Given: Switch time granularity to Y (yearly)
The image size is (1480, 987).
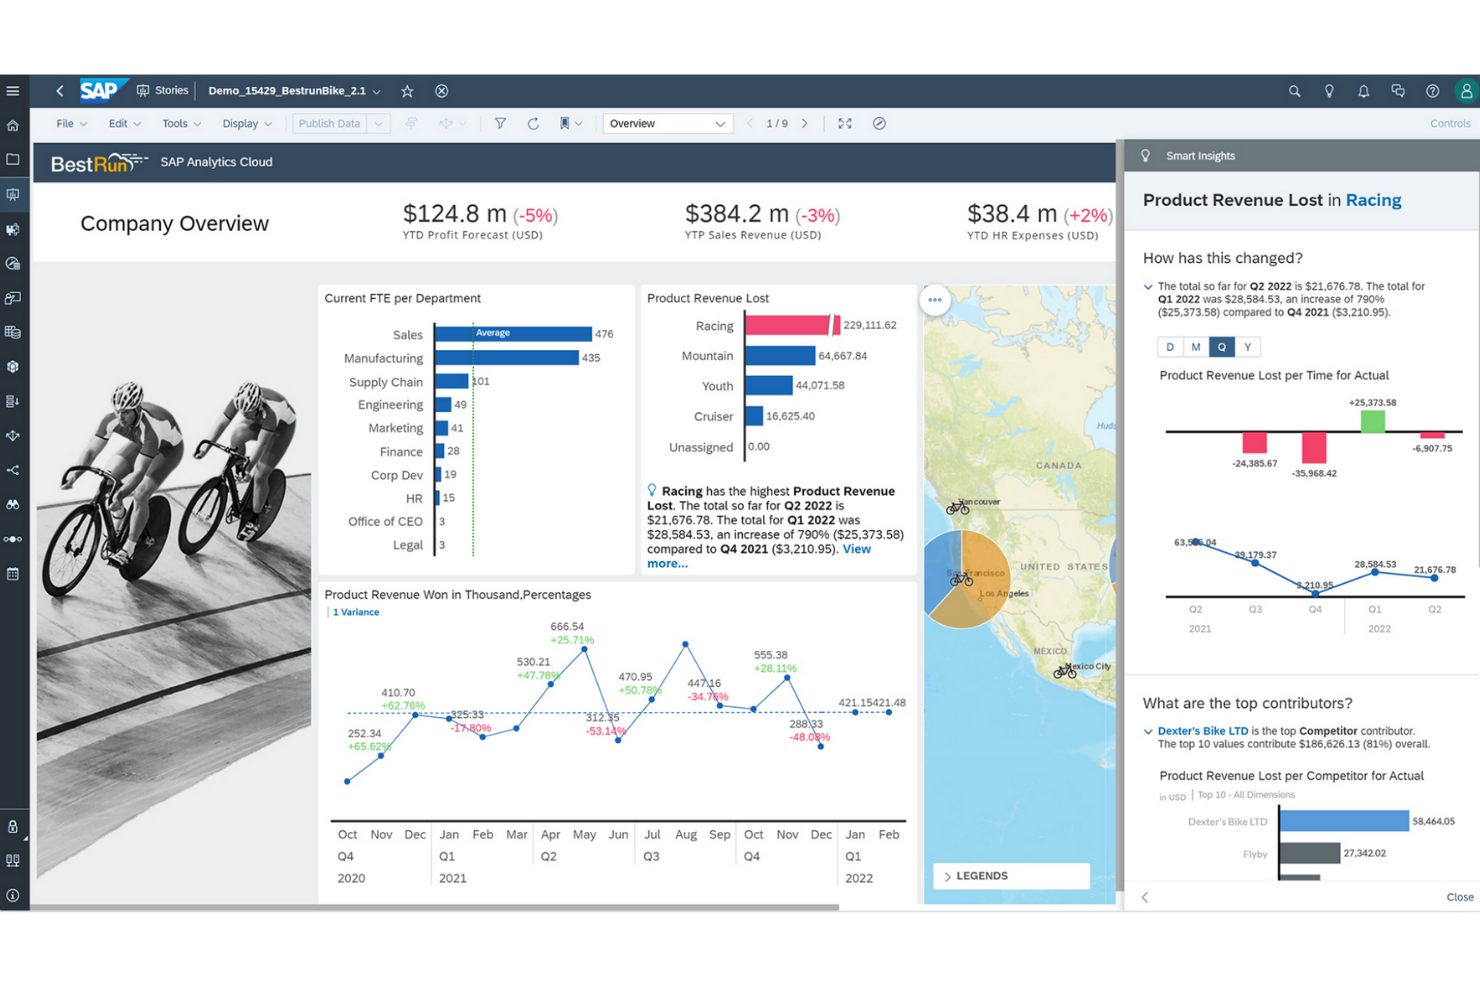Looking at the screenshot, I should [1247, 346].
